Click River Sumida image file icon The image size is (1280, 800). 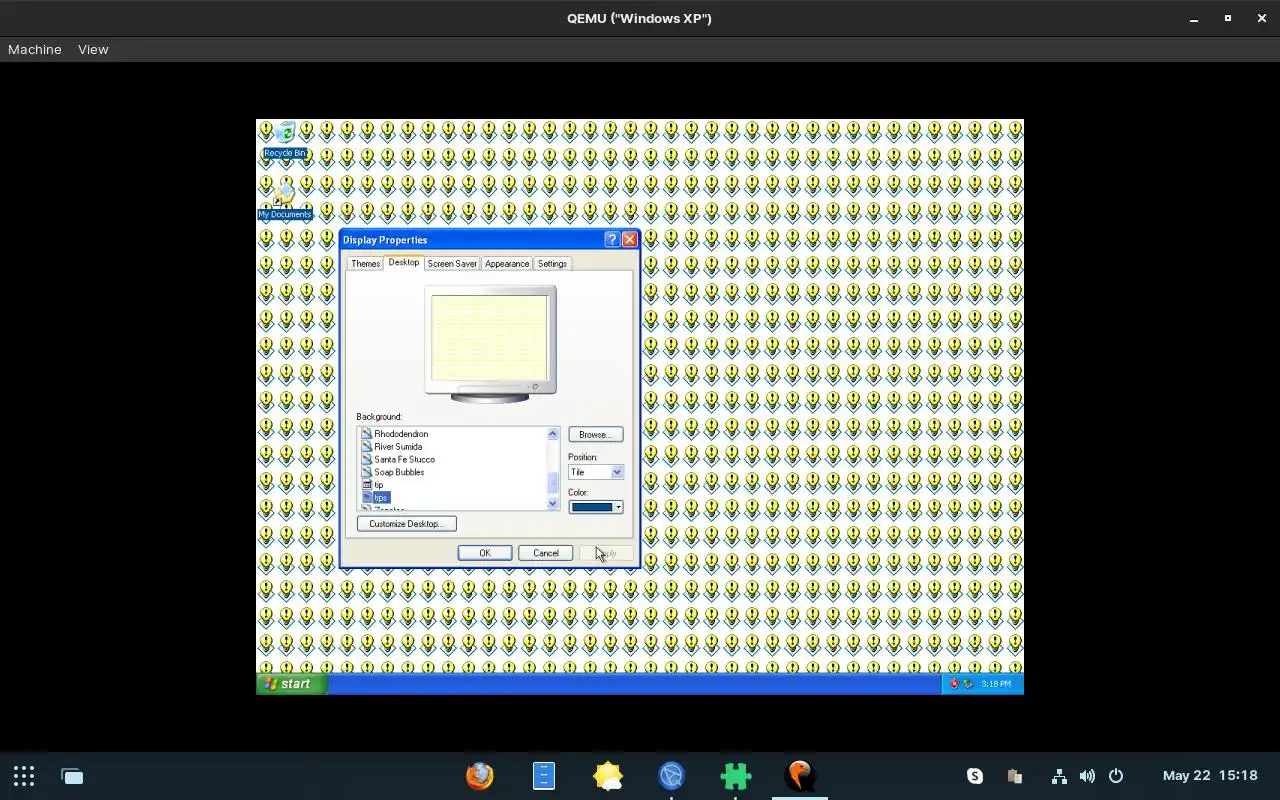pos(366,447)
